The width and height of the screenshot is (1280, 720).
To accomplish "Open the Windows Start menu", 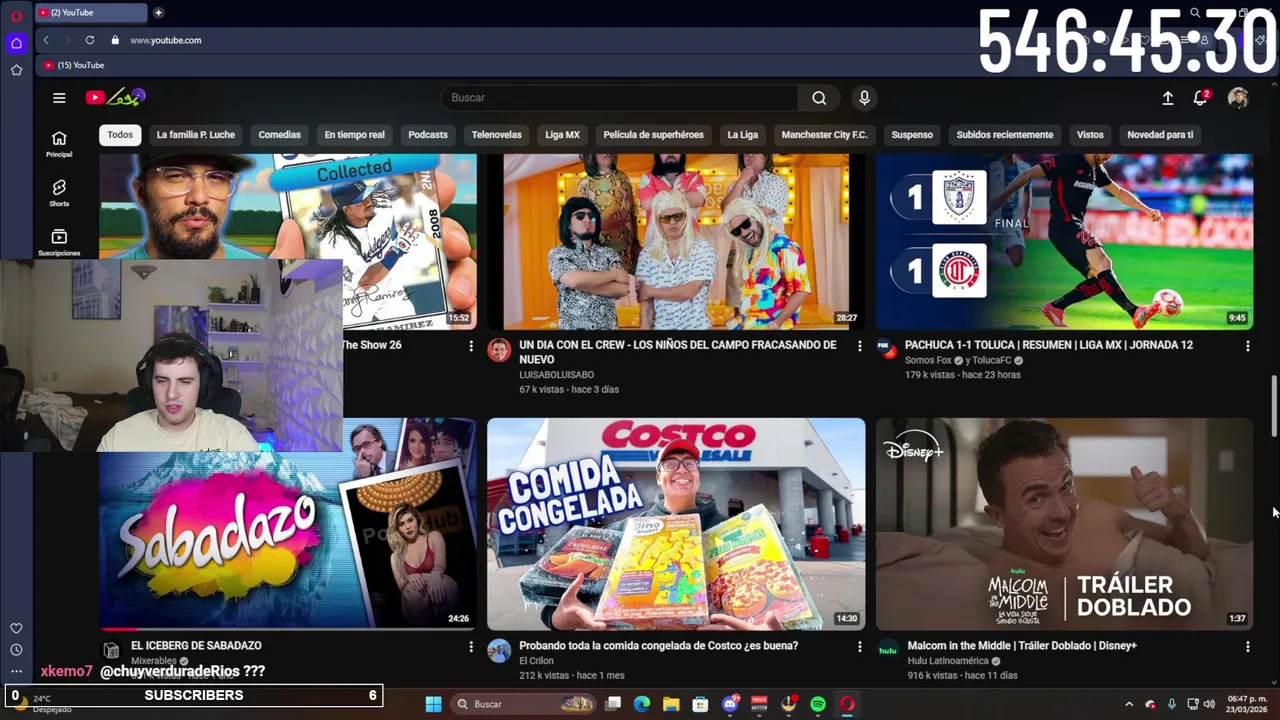I will [433, 704].
